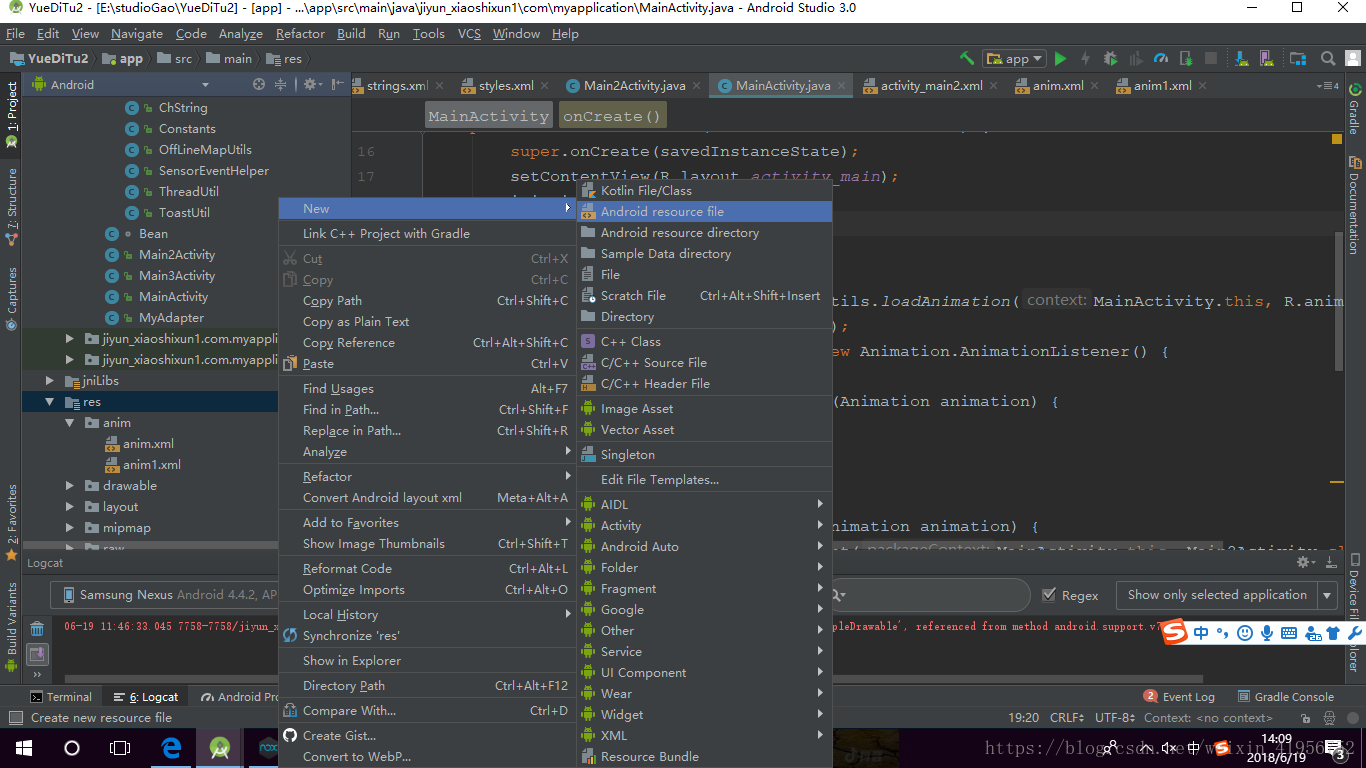Sync project with Gradle files icon
This screenshot has width=1366, height=768.
pyautogui.click(x=1241, y=59)
